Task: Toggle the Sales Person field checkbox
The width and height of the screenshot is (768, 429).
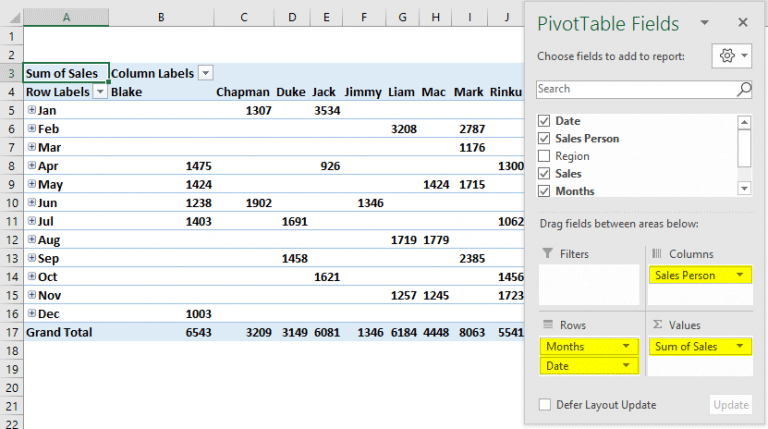Action: 544,139
